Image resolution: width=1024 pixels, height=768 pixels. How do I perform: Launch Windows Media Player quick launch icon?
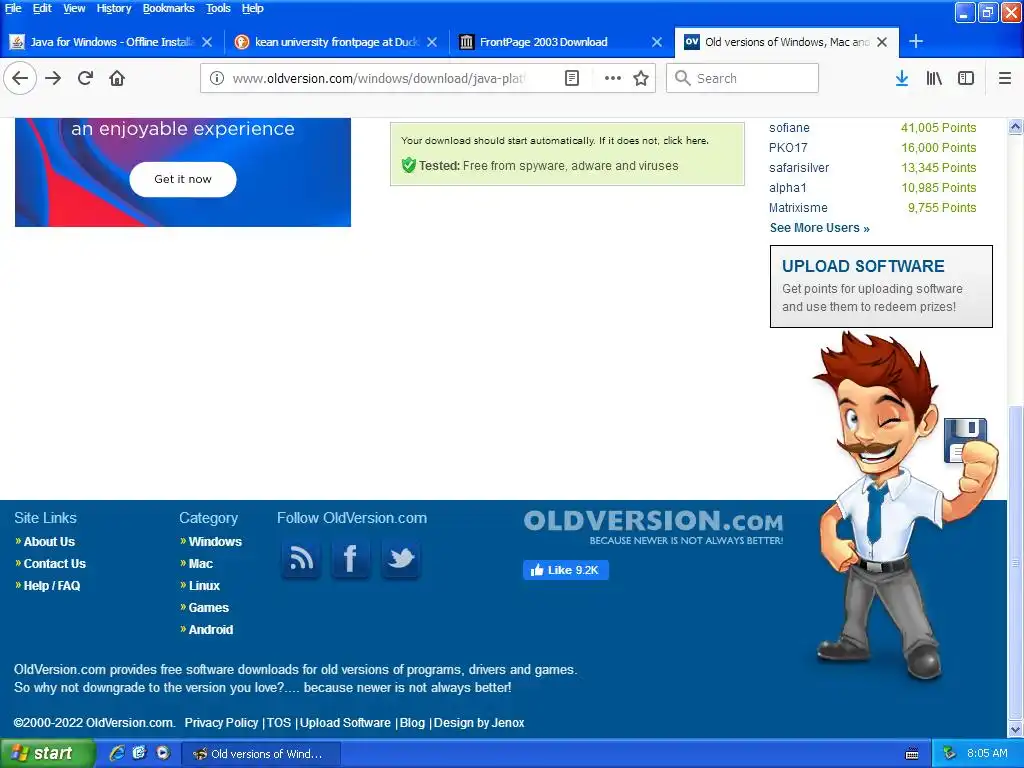(x=163, y=753)
